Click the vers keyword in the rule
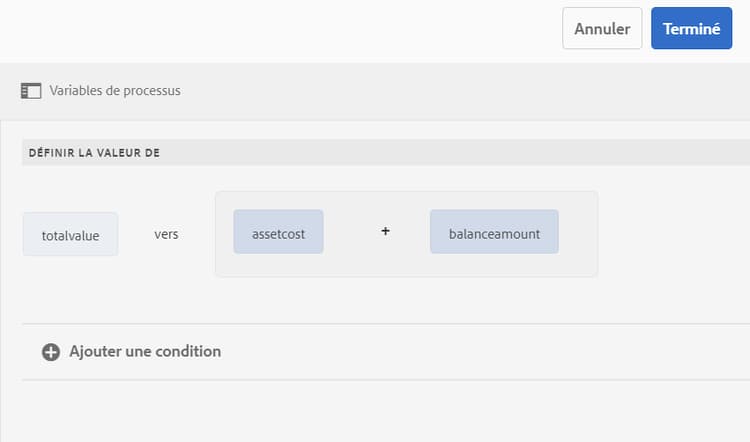Screen dimensions: 750x442 [166, 234]
